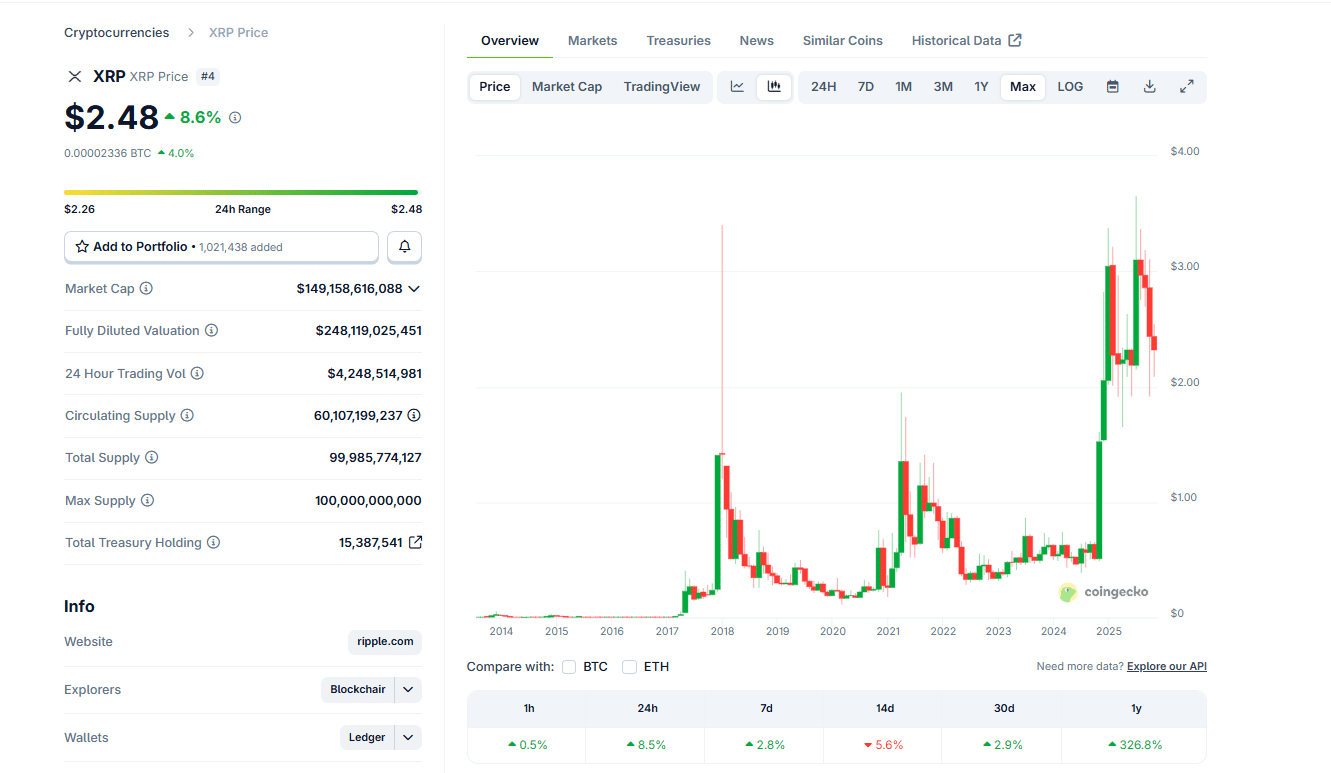This screenshot has height=773, width=1331.
Task: Download the price chart
Action: point(1149,87)
